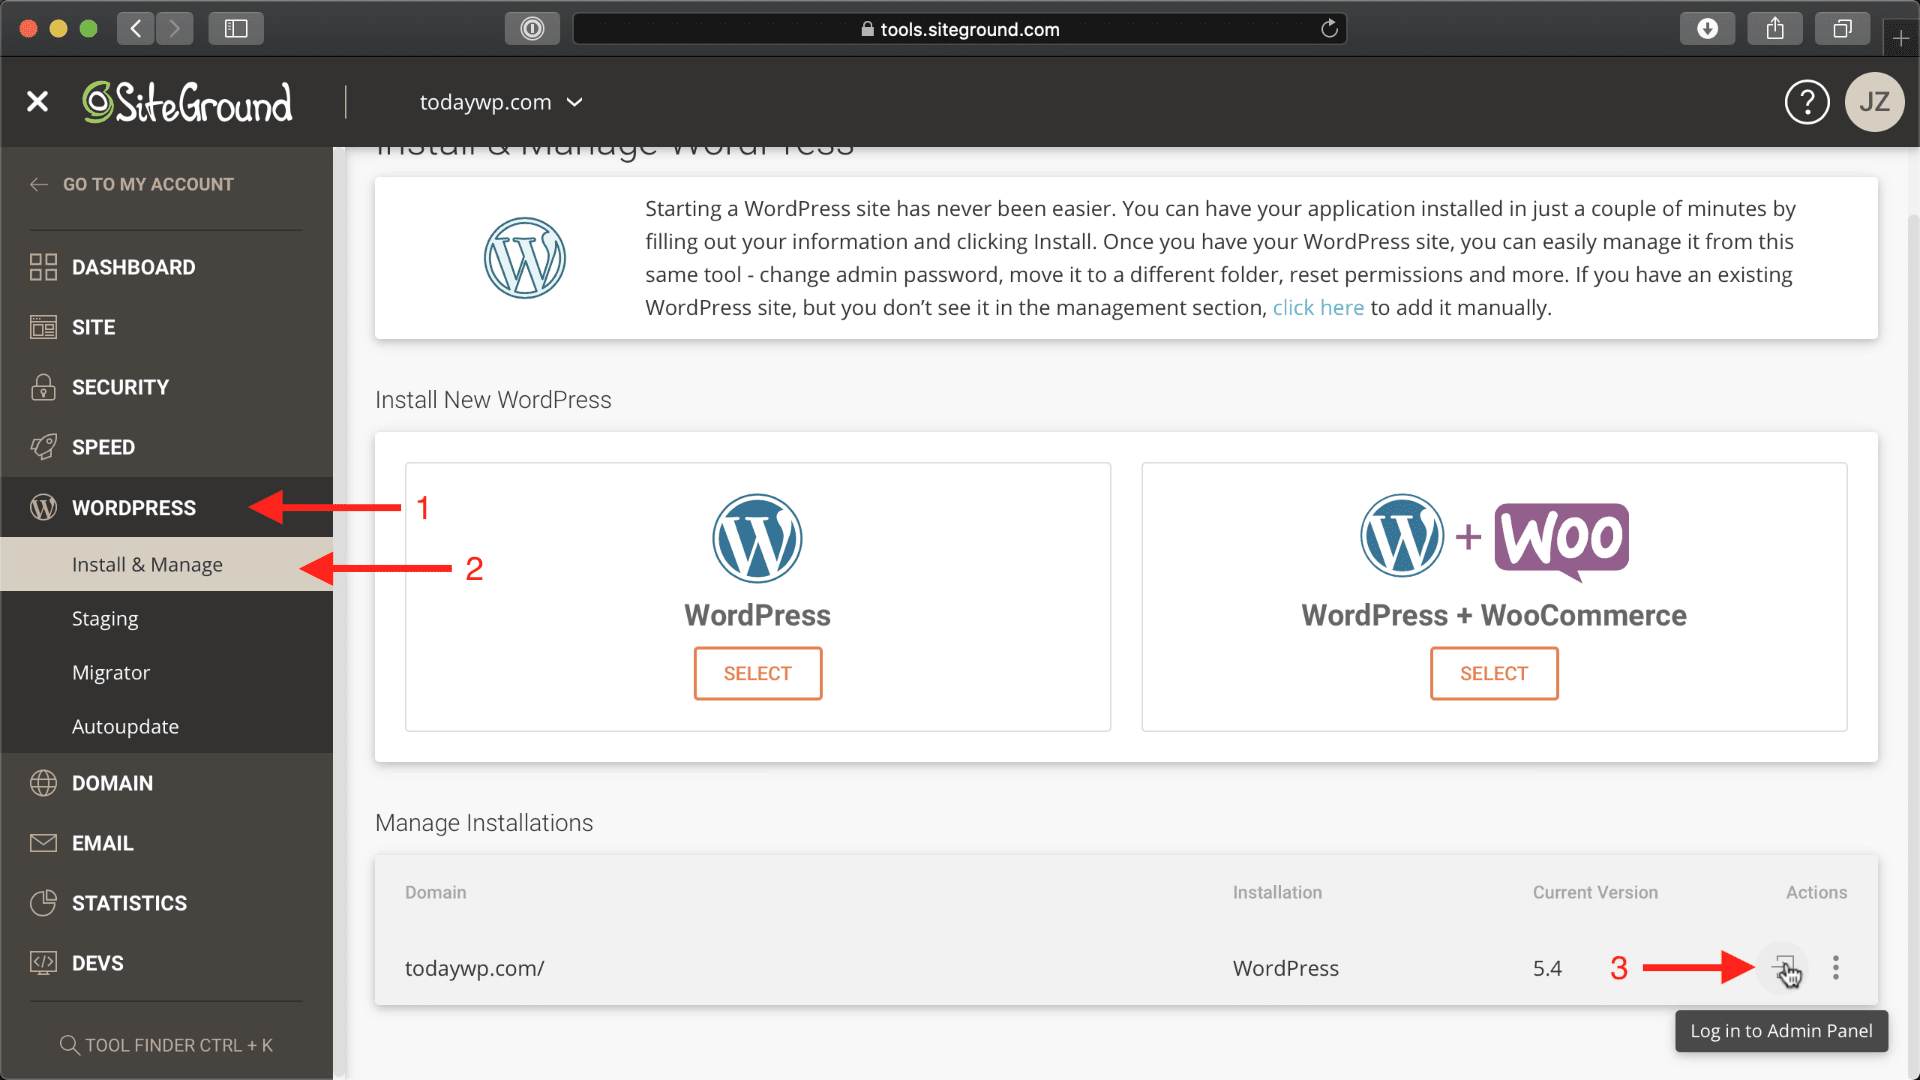Expand the Site sidebar section
Viewport: 1920px width, 1080px height.
(166, 327)
